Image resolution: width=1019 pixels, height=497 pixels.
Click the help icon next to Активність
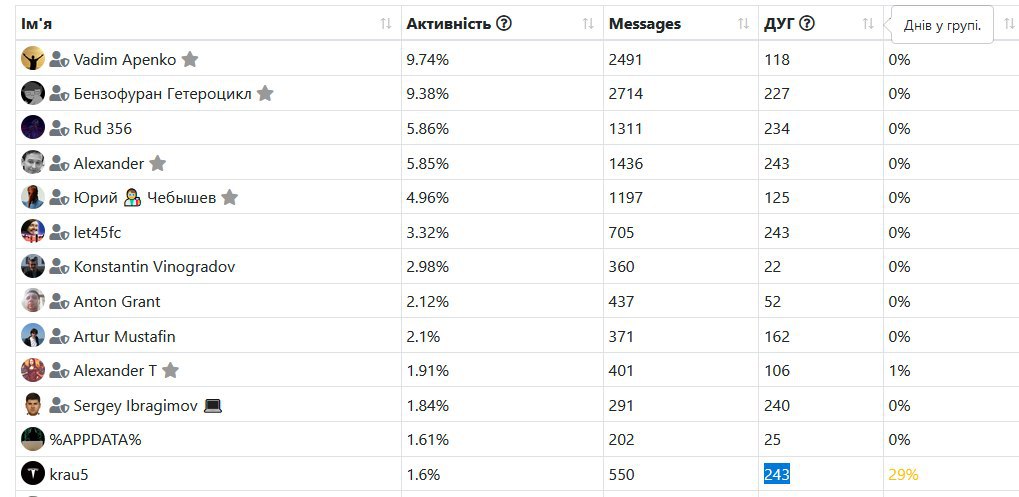[x=504, y=24]
